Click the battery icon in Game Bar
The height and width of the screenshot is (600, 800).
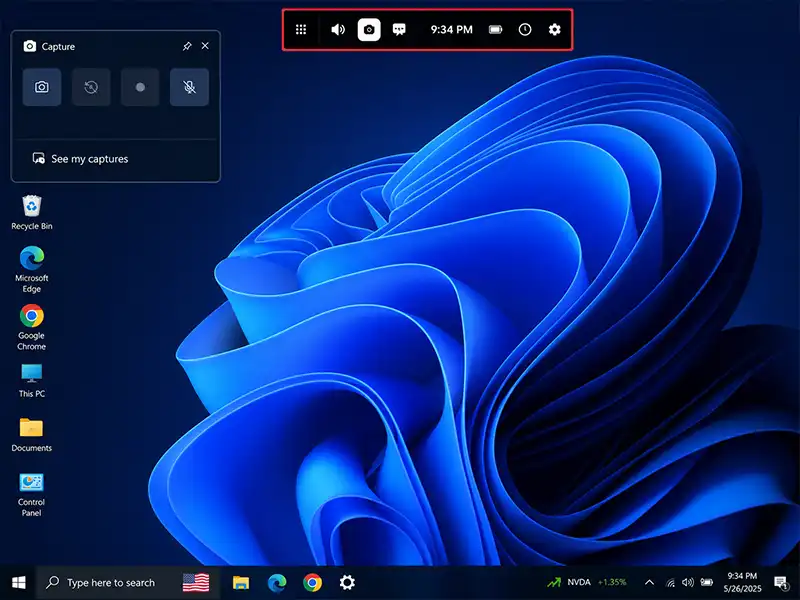(495, 30)
